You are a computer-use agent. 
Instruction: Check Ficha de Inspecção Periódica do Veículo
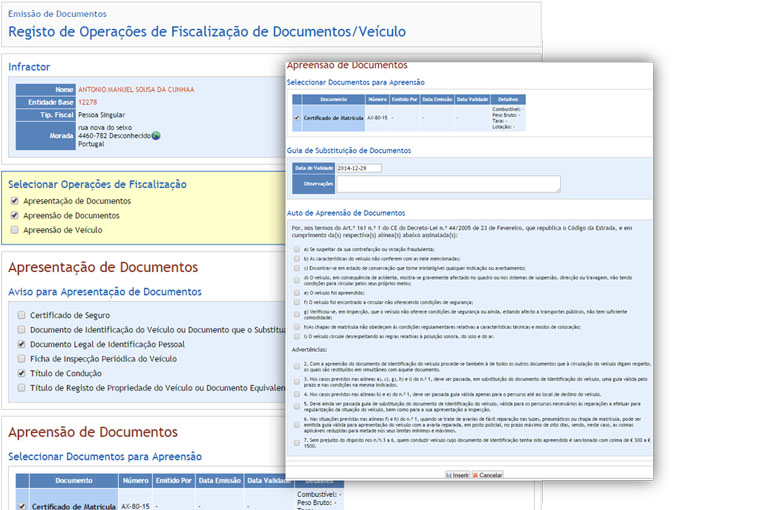pos(21,358)
